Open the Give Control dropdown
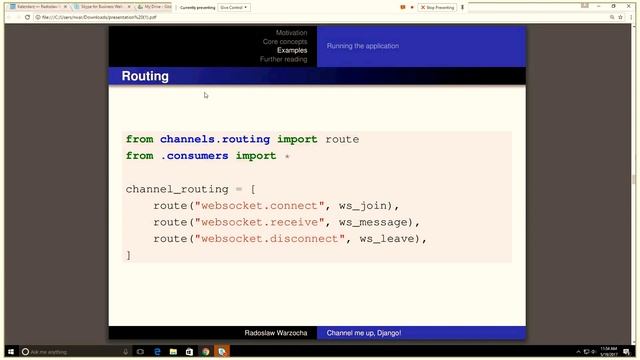Screen dimensions: 640x360 [234, 7]
